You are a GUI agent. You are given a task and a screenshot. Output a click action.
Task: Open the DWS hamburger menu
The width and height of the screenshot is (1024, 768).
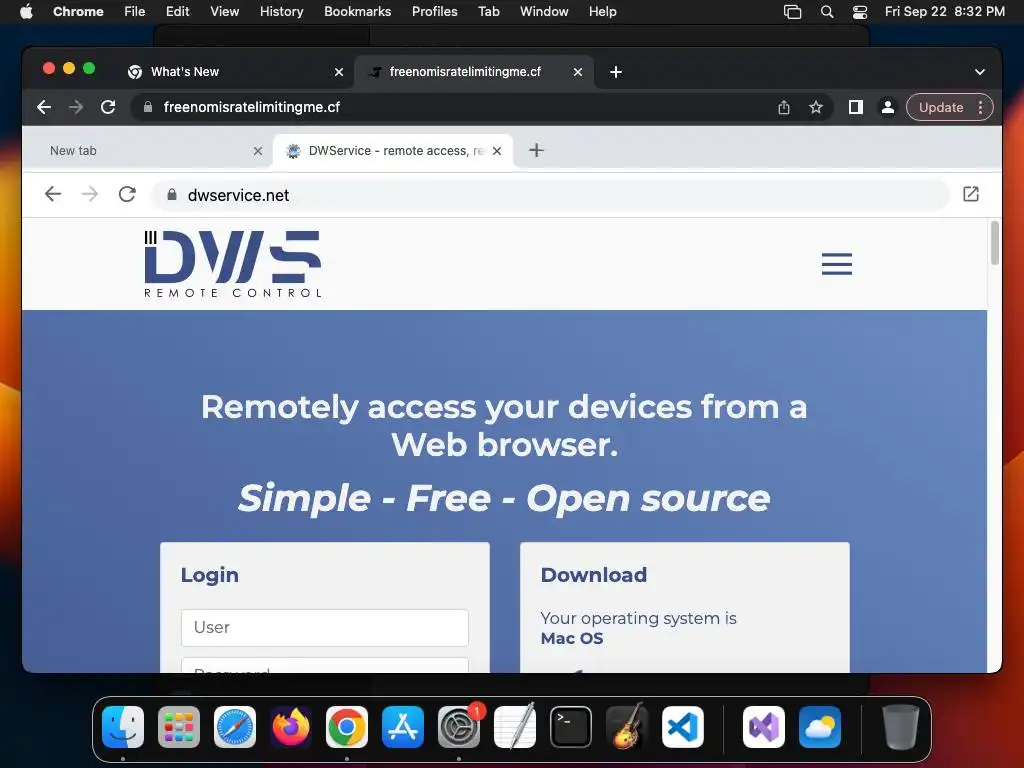pyautogui.click(x=837, y=264)
